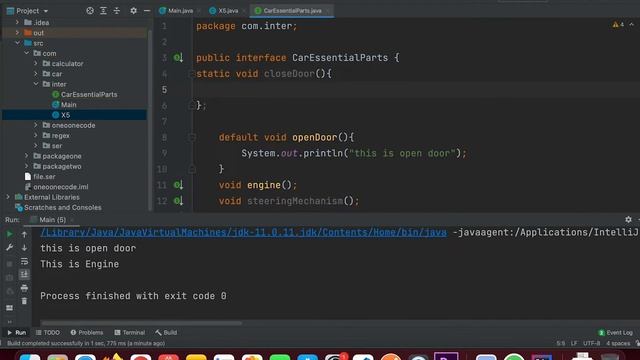Viewport: 640px width, 360px height.
Task: Clear console output with trash icon
Action: click(x=24, y=301)
